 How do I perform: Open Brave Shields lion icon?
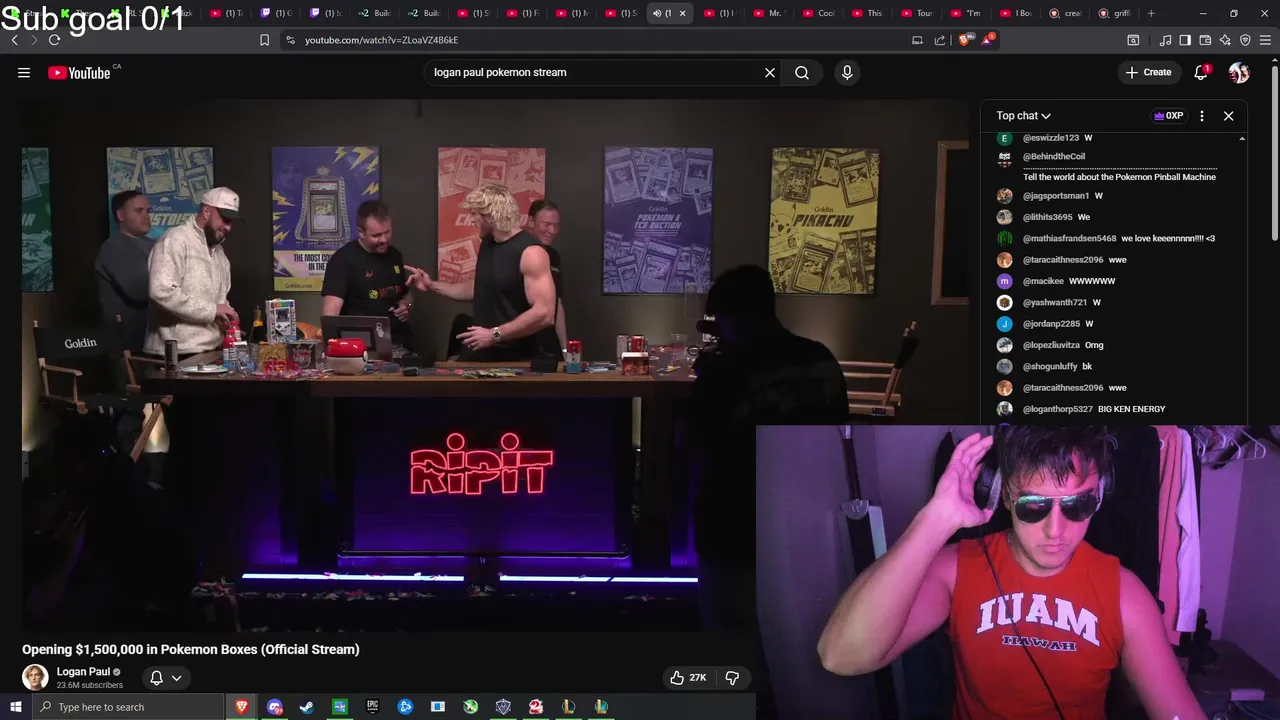[964, 40]
